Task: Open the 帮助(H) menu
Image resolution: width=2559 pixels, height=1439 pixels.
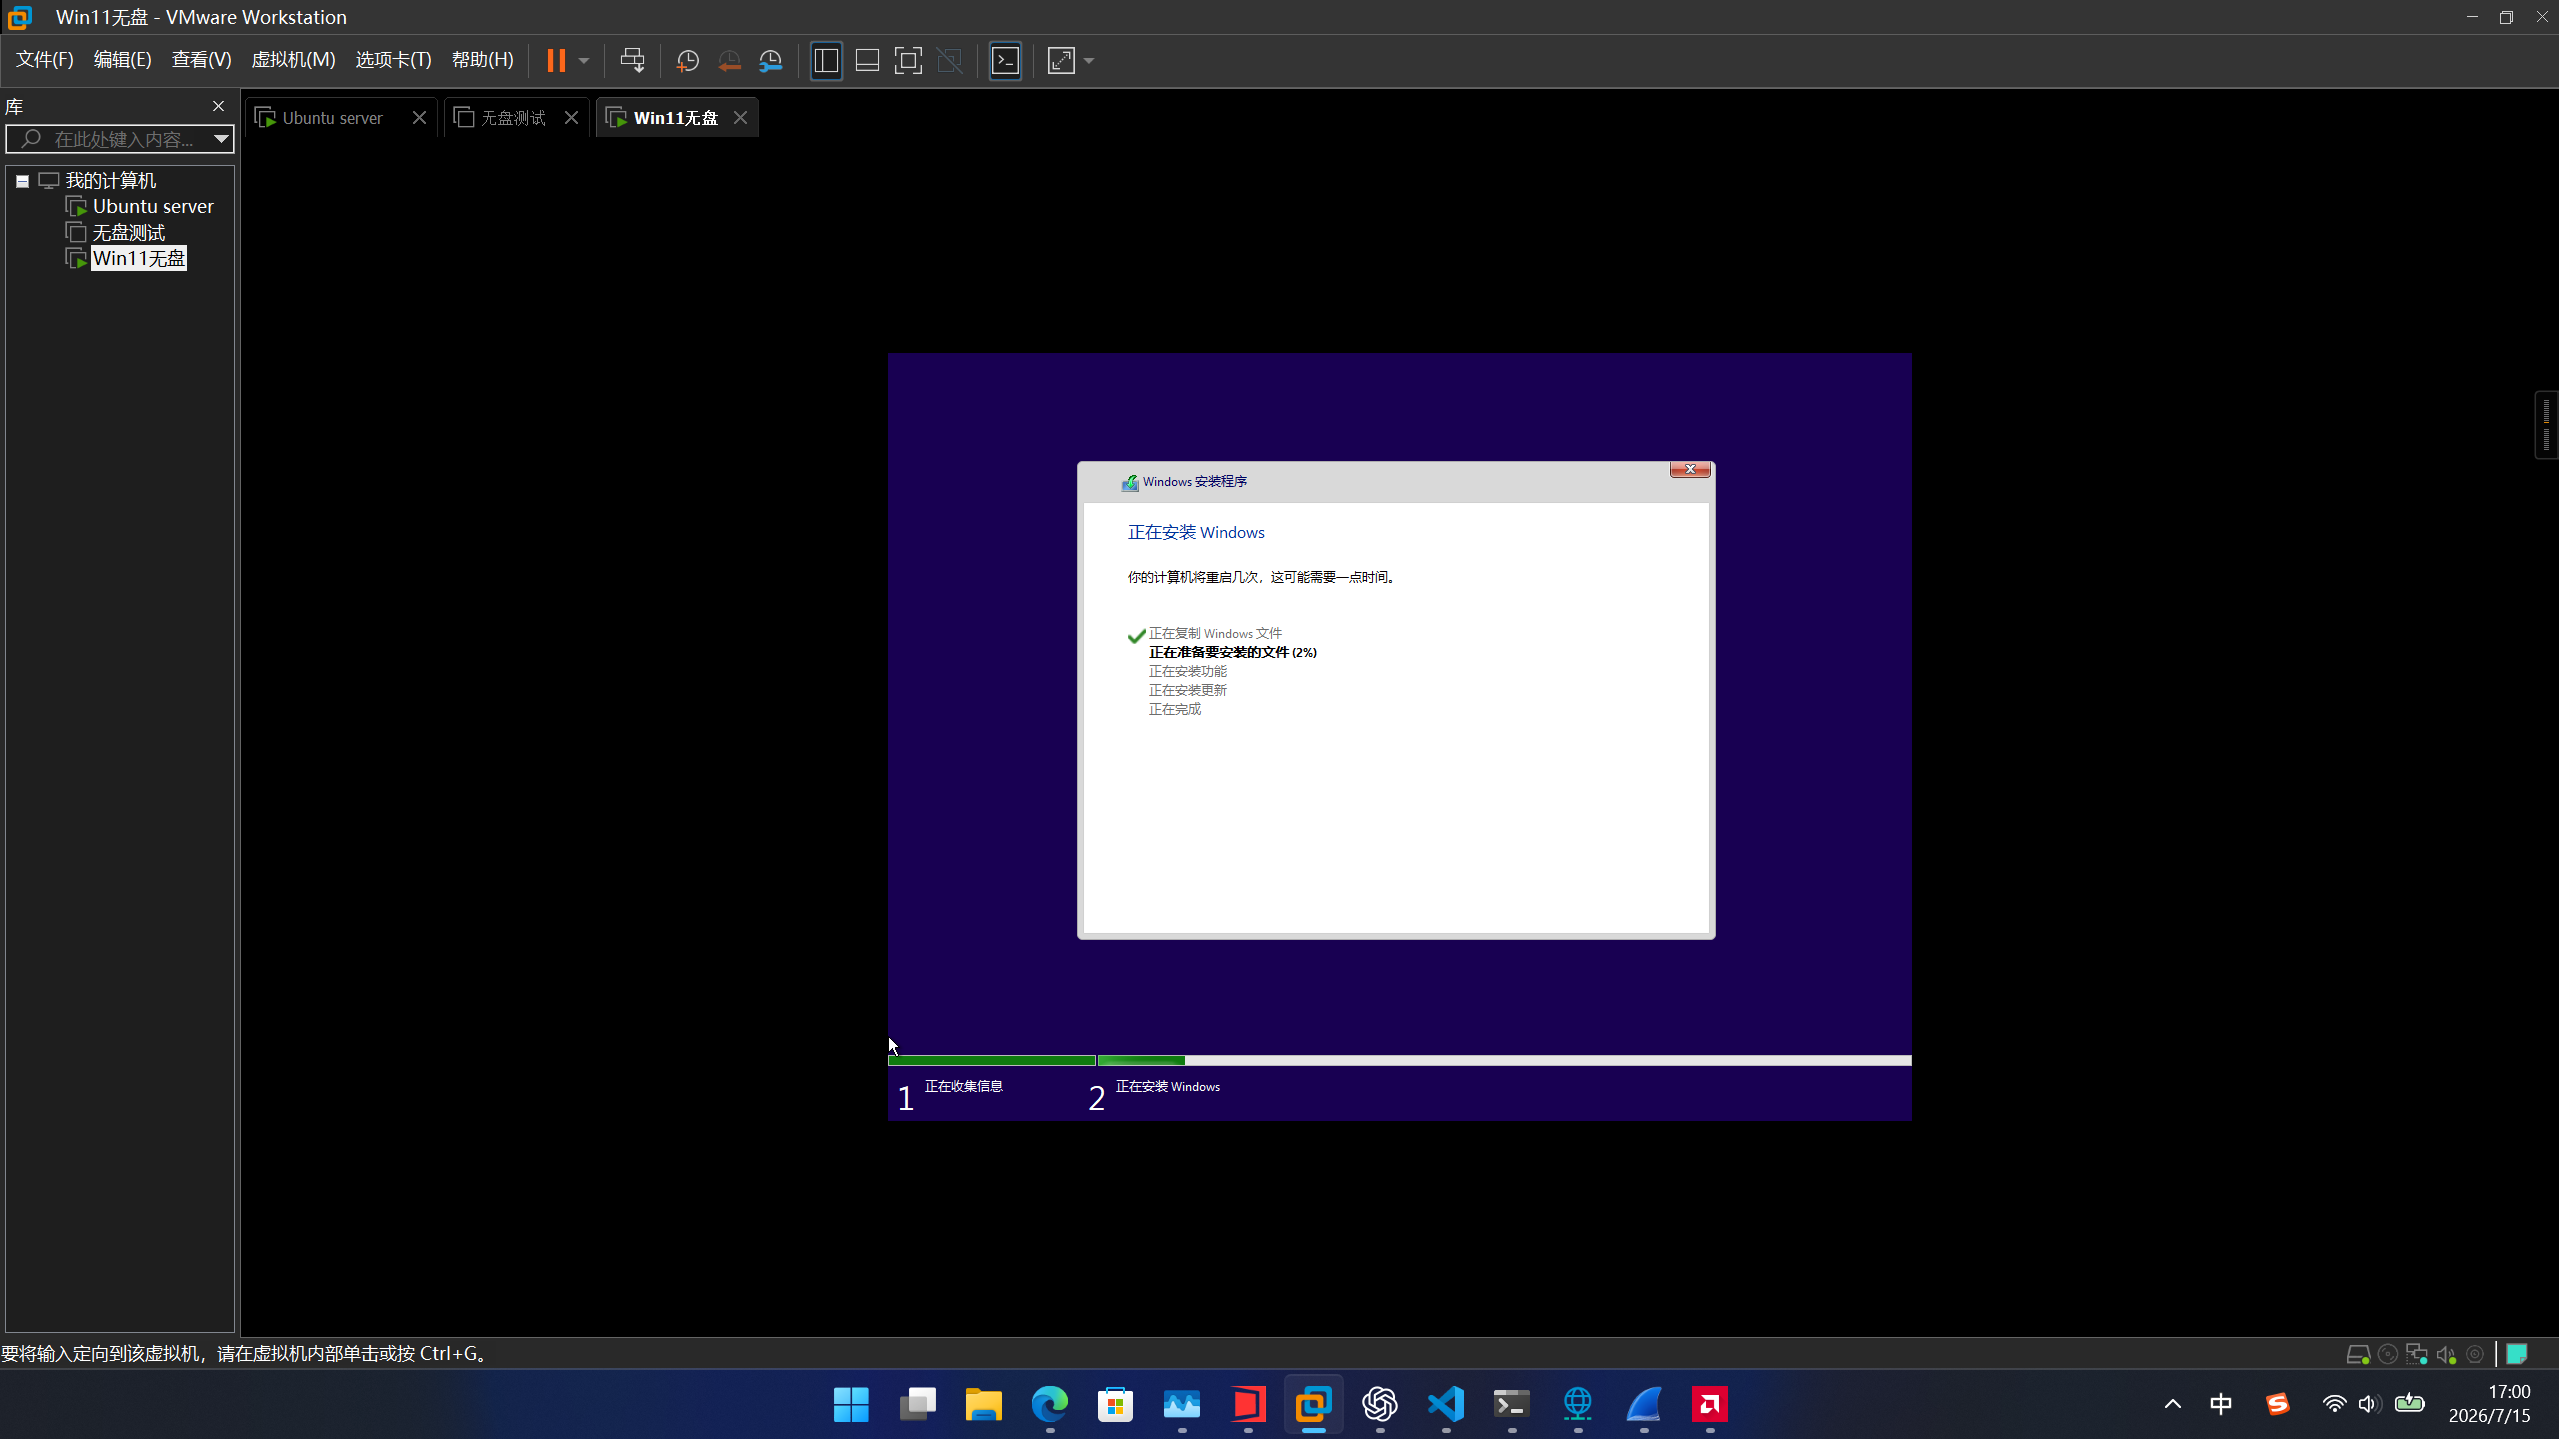Action: point(482,60)
